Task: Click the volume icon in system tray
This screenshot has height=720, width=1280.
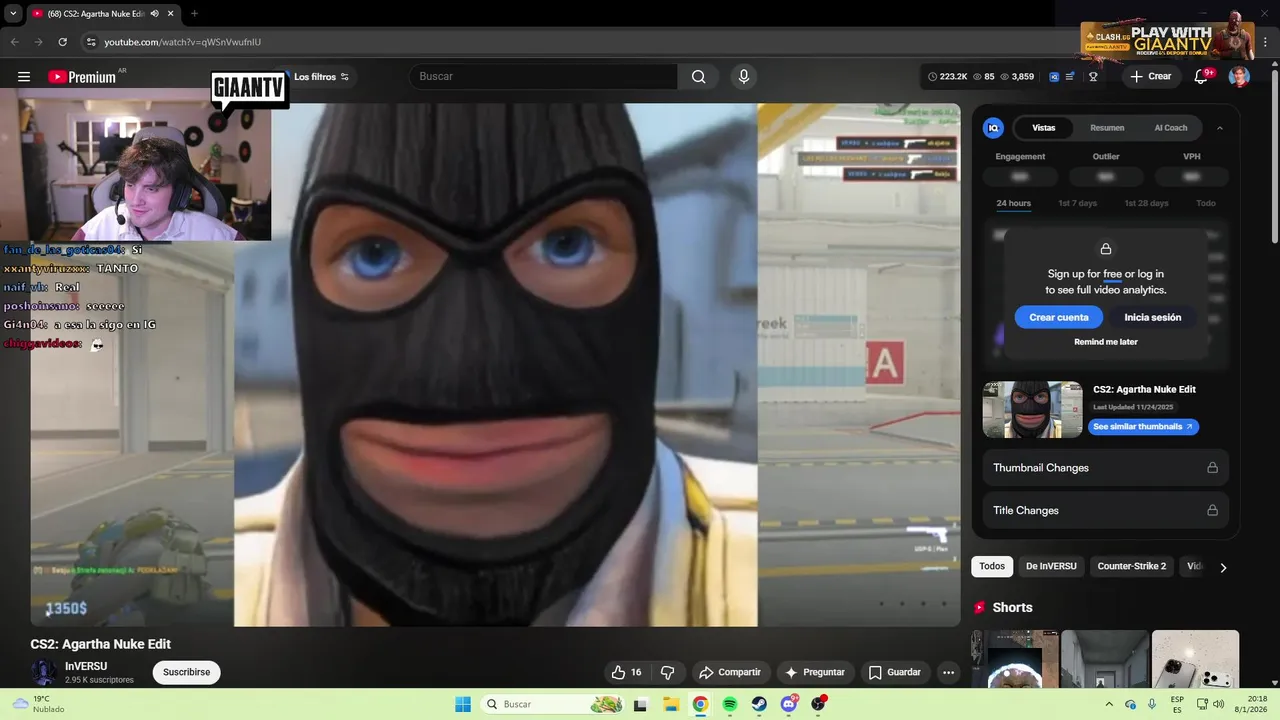Action: click(1219, 704)
